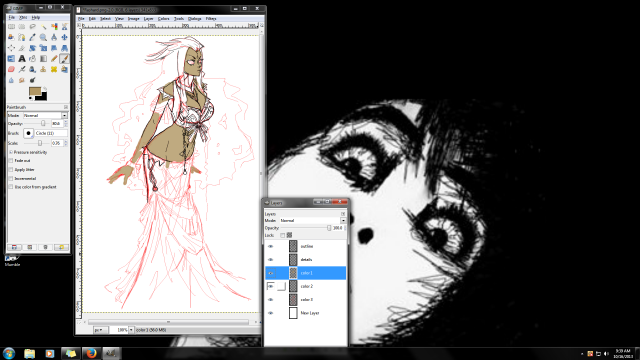Check the Apply Jitter option
This screenshot has height=360, width=640.
click(x=11, y=170)
